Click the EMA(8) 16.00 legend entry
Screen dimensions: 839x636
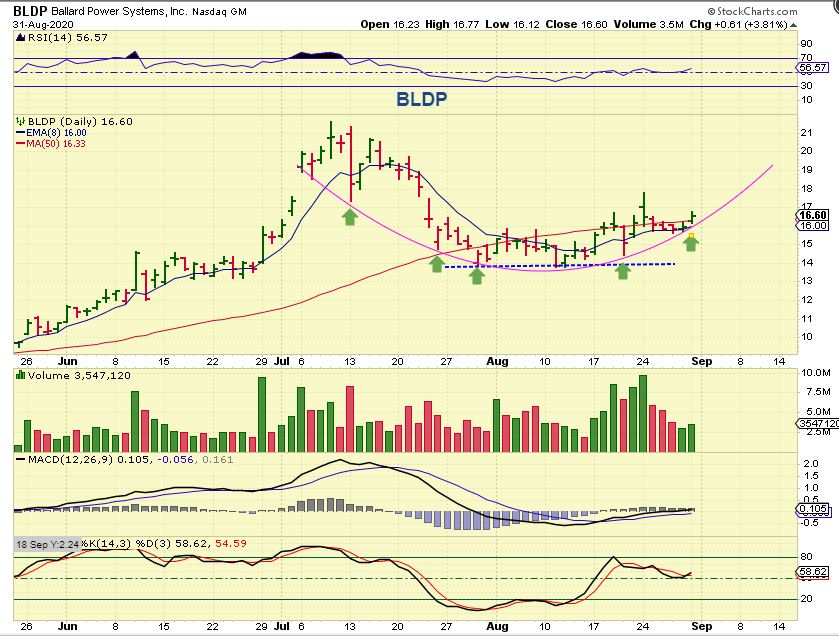(x=56, y=133)
